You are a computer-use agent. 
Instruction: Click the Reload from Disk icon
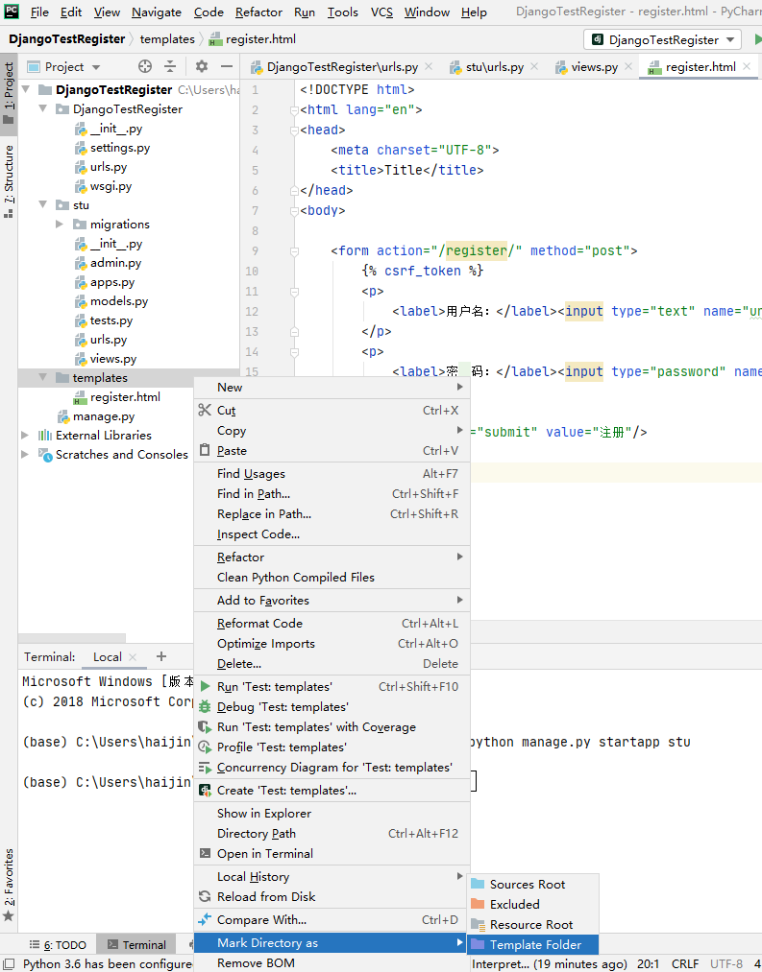(205, 897)
